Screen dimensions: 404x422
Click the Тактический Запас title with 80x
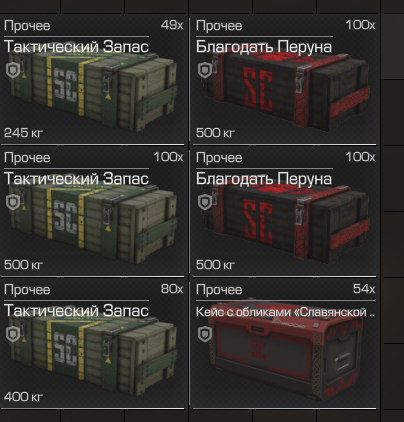[76, 310]
